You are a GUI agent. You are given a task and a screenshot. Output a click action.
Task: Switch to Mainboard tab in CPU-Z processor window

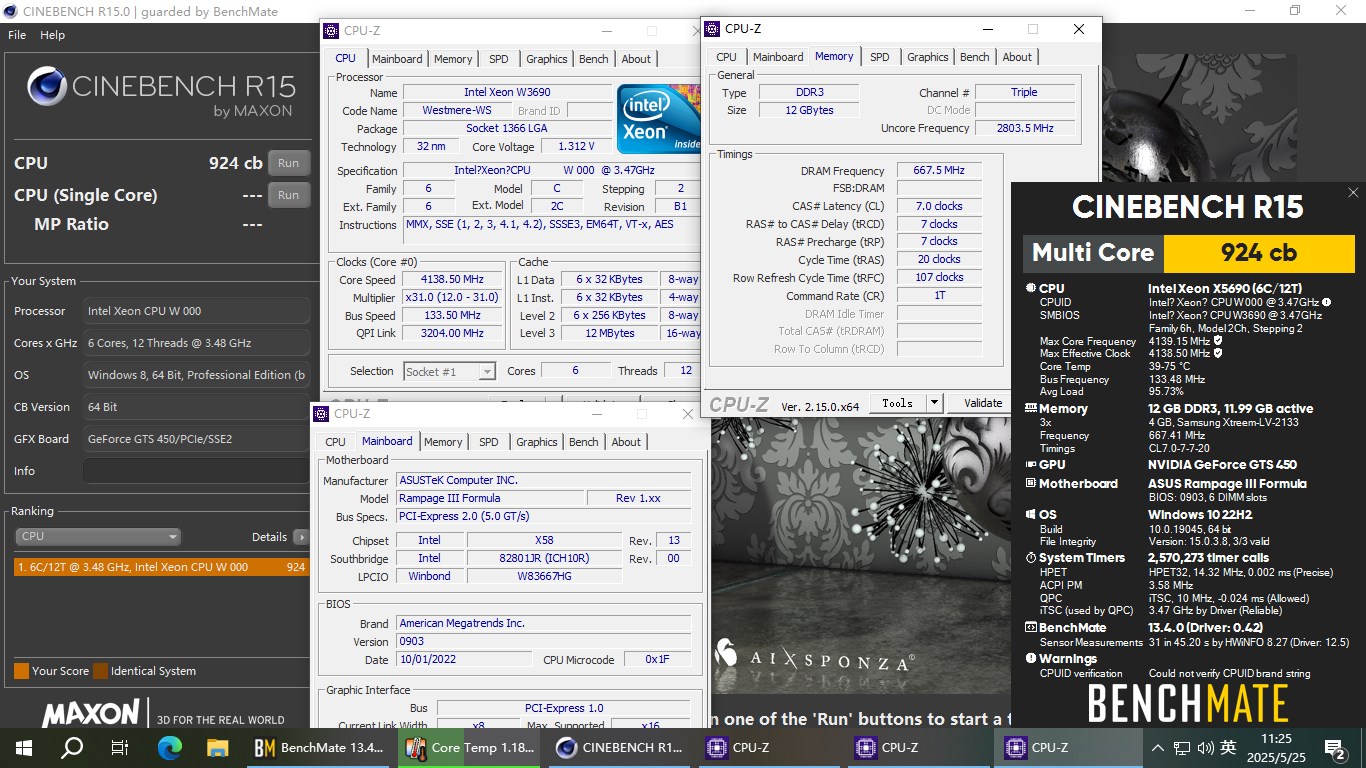397,59
